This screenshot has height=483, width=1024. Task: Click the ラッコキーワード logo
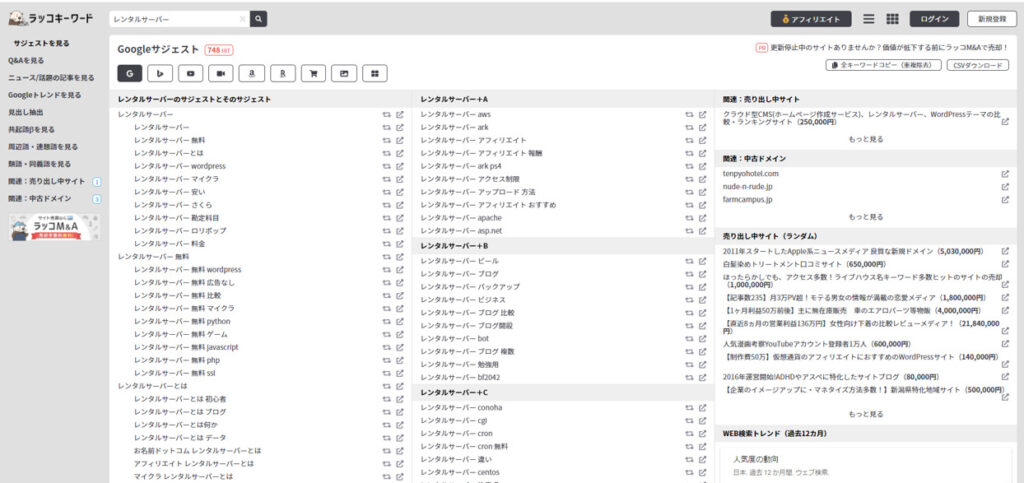pos(51,19)
